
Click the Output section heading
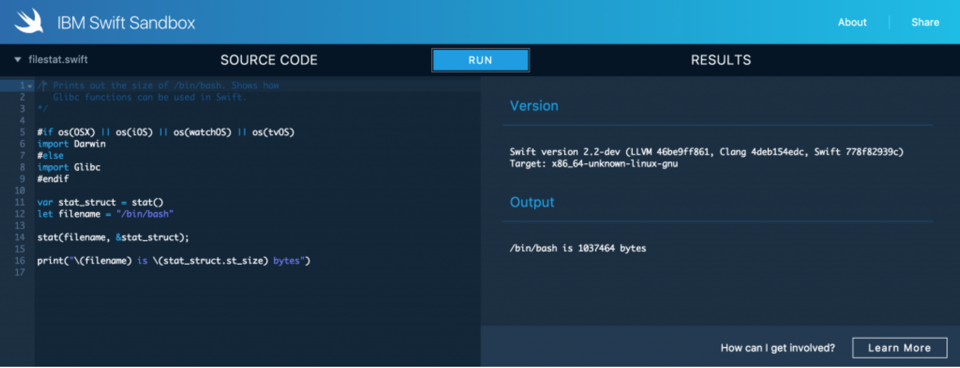coord(532,202)
